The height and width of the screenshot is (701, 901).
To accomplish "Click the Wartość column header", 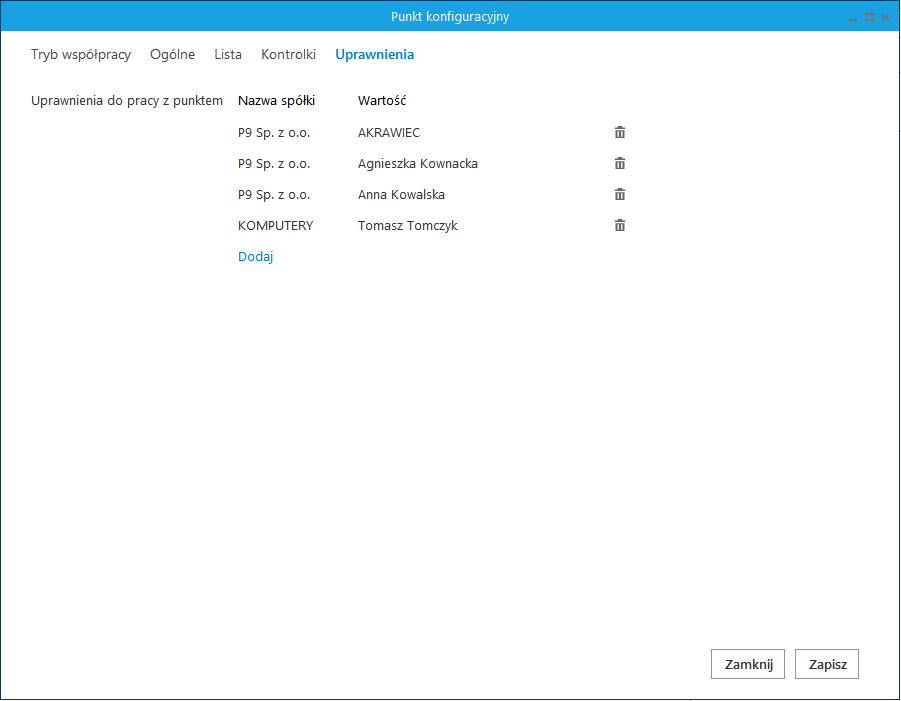I will pos(382,101).
